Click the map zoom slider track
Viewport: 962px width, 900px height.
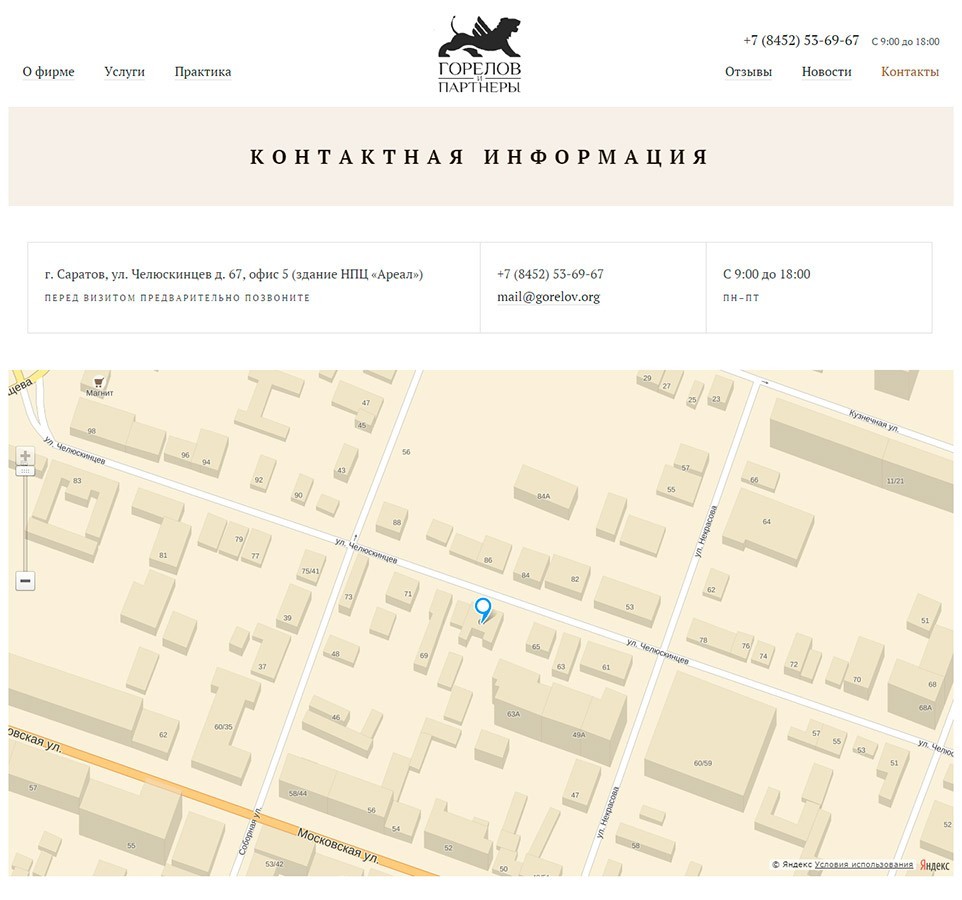(x=25, y=520)
